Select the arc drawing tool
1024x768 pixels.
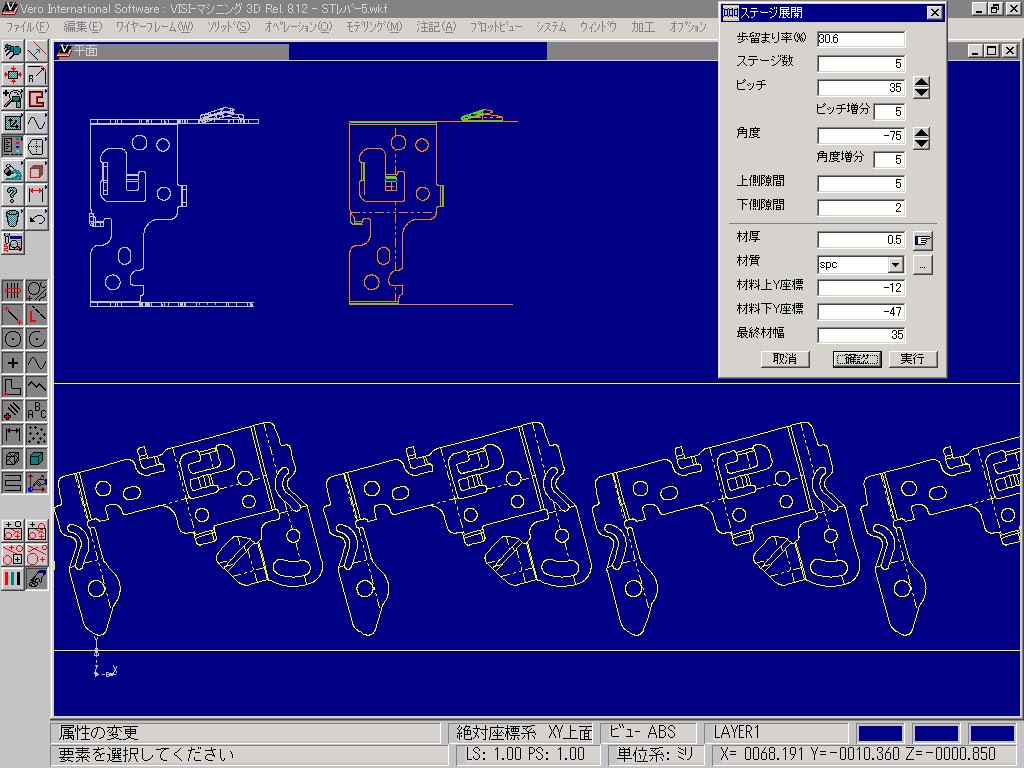click(x=37, y=338)
